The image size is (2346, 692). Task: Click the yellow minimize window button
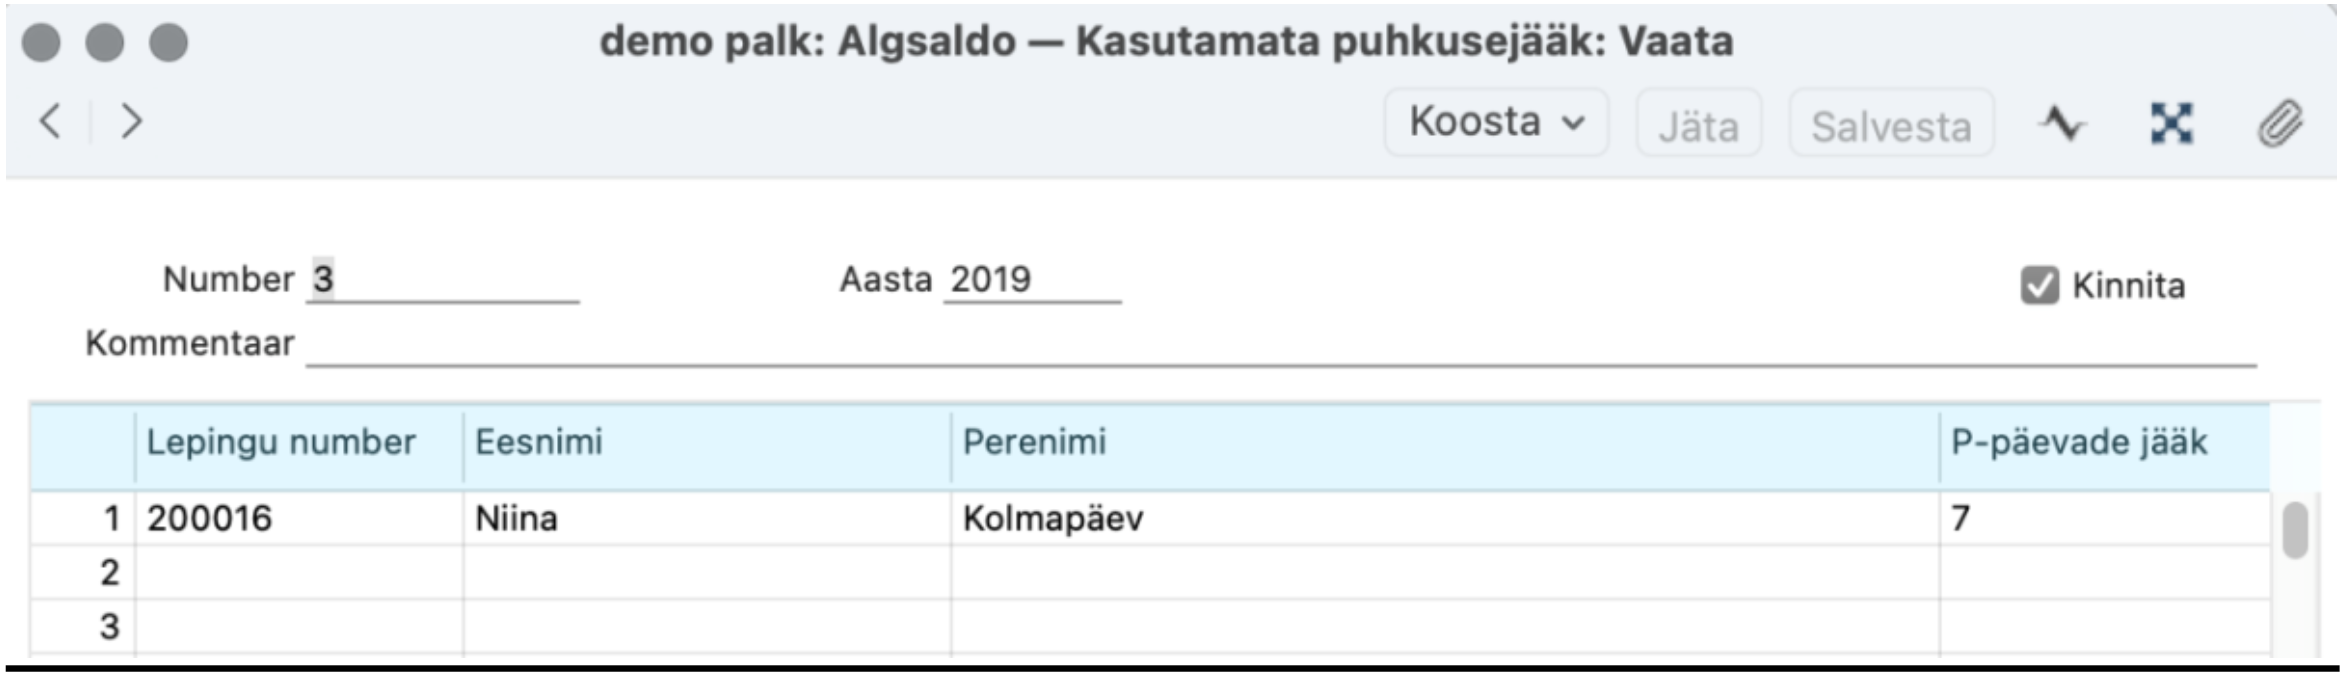[x=105, y=42]
